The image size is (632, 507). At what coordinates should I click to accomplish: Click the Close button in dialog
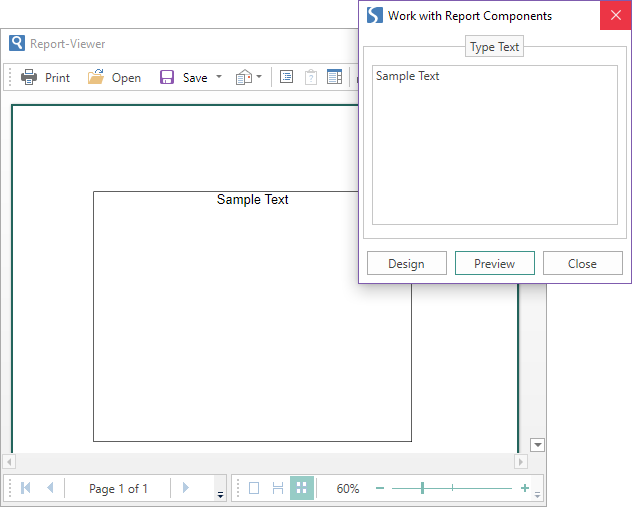tap(582, 263)
